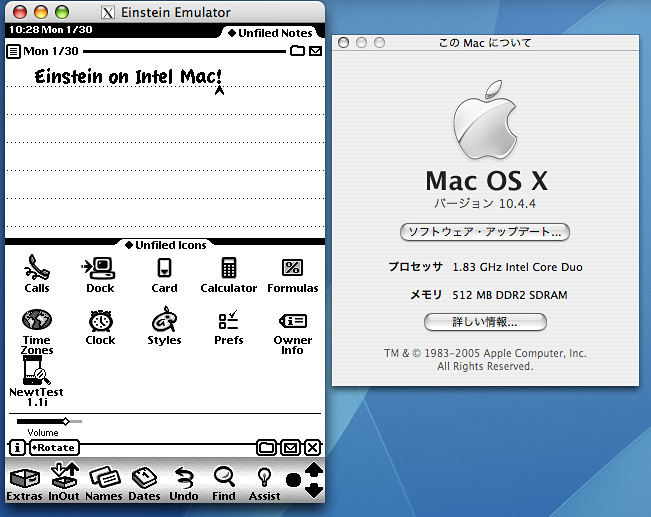This screenshot has width=651, height=517.
Task: Tap the up arrow in button bar
Action: click(314, 470)
